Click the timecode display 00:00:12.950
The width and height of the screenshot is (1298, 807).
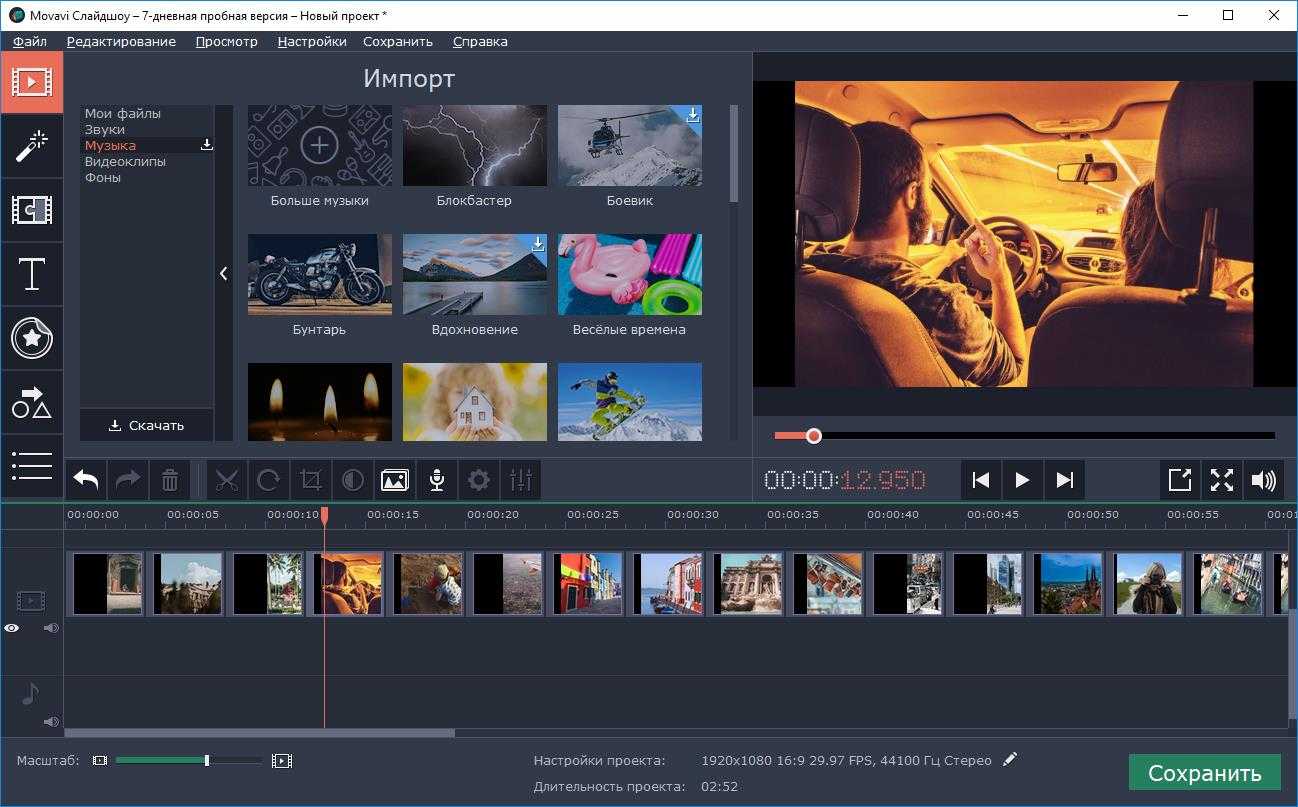(845, 481)
